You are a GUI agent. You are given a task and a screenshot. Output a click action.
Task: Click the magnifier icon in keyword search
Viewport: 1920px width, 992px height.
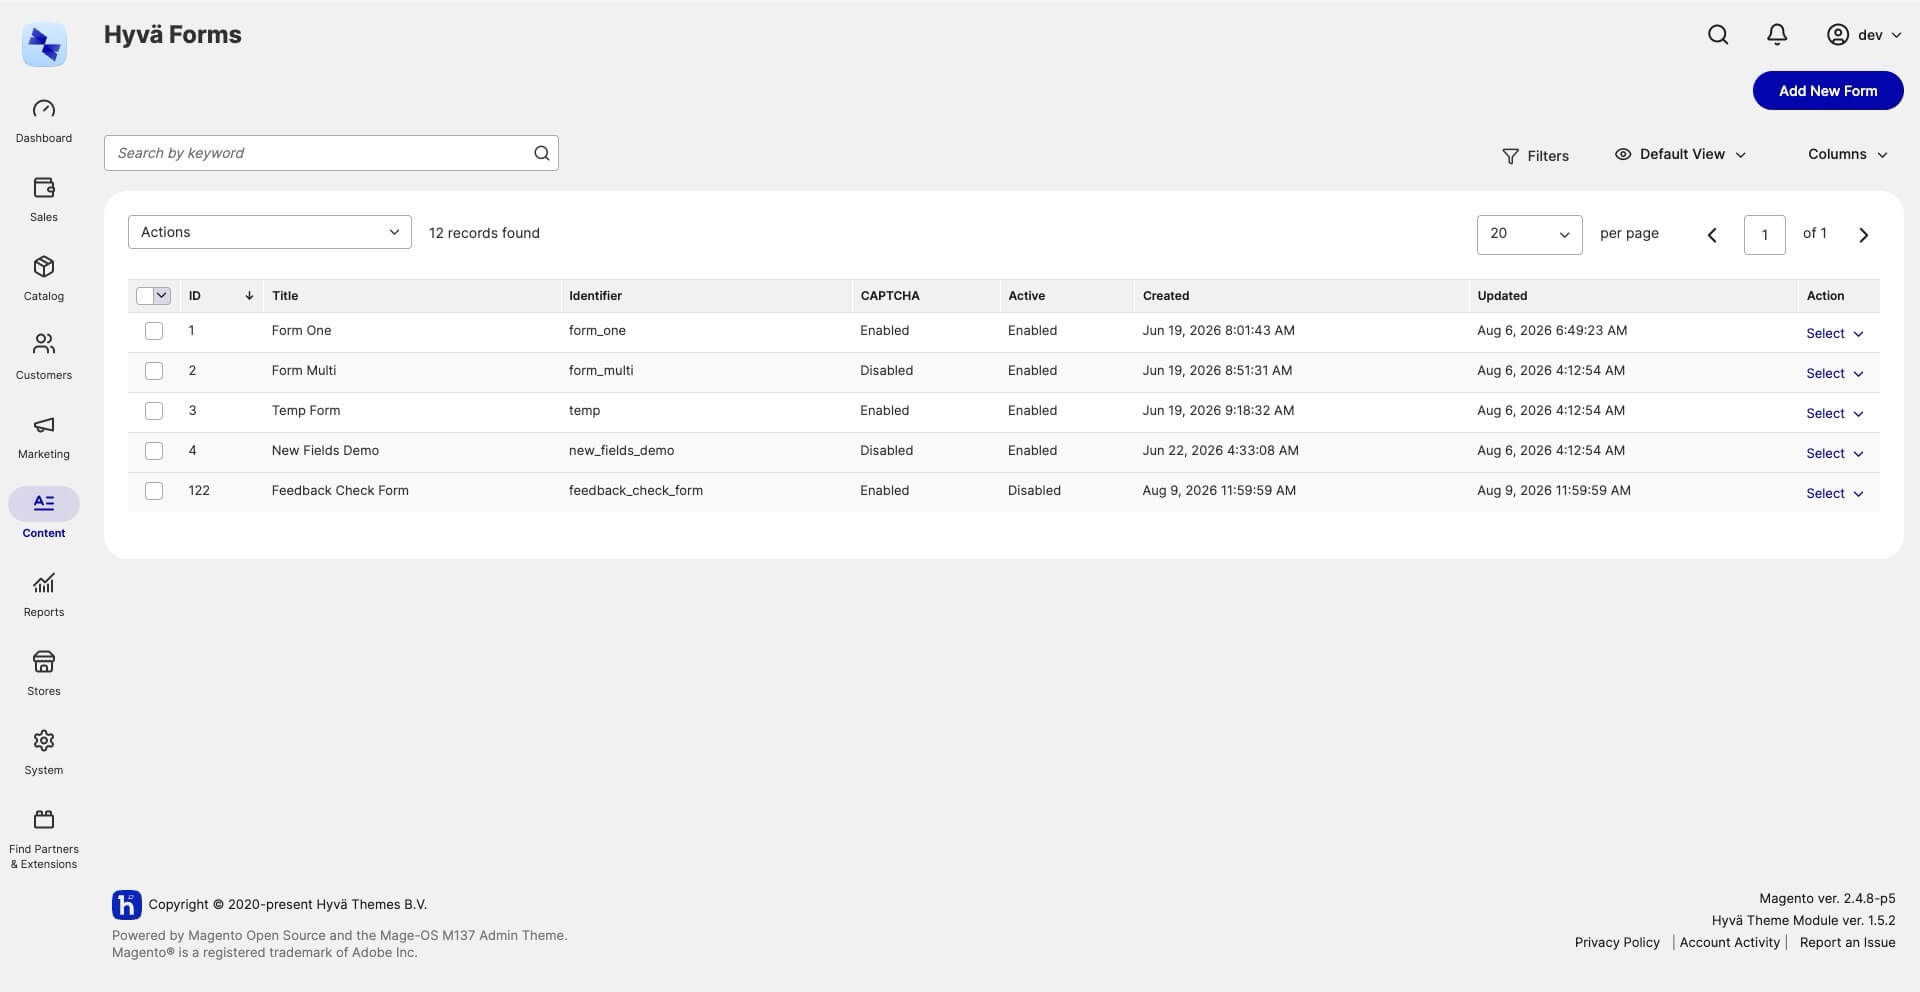tap(542, 153)
